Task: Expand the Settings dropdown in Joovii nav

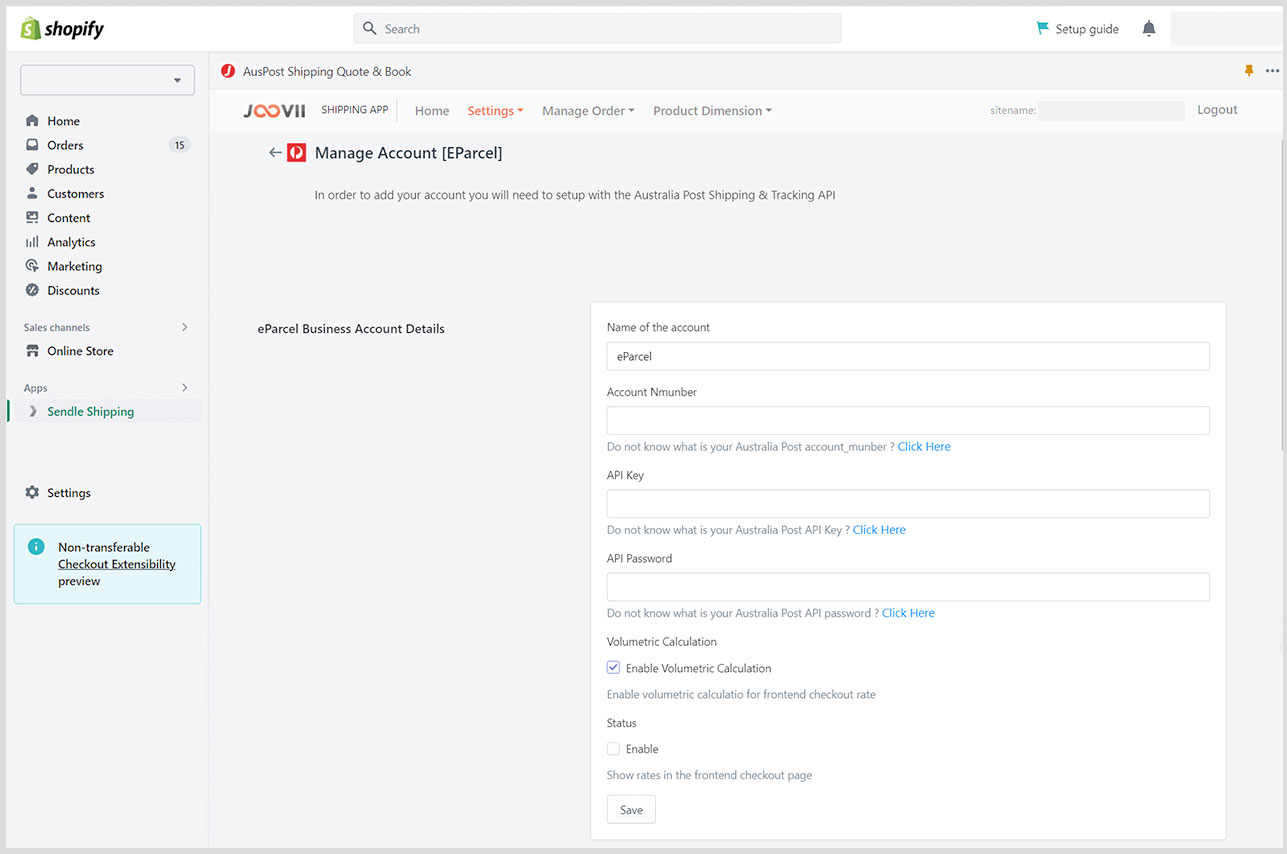Action: point(495,111)
